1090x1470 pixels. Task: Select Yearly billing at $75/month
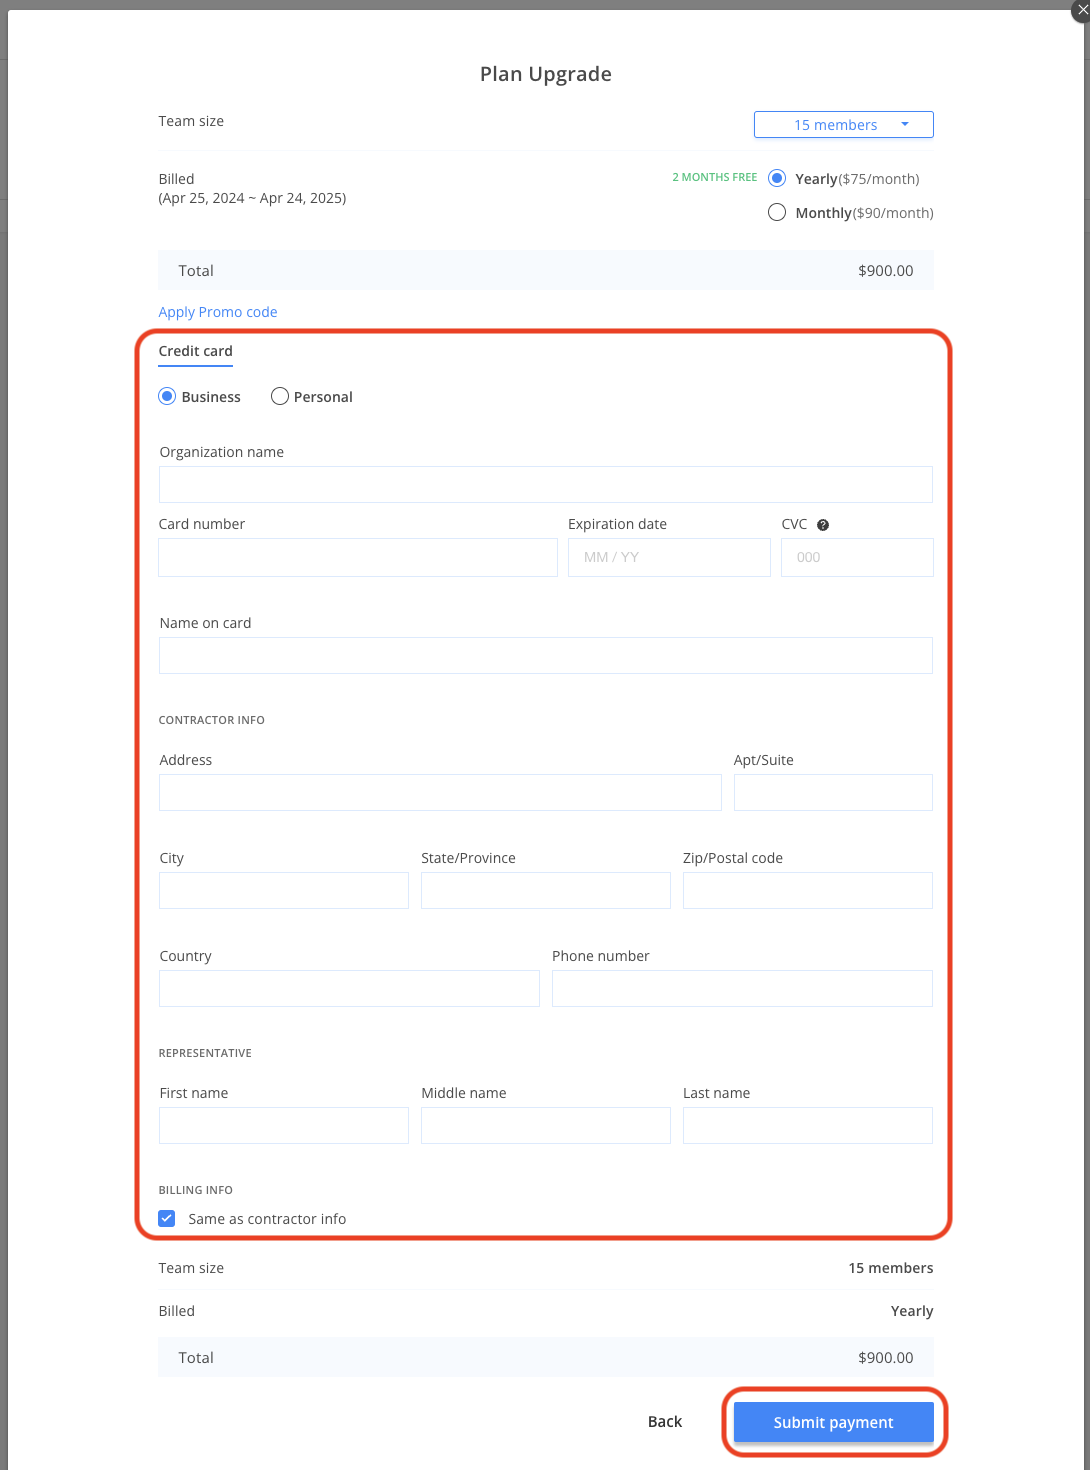pos(777,178)
